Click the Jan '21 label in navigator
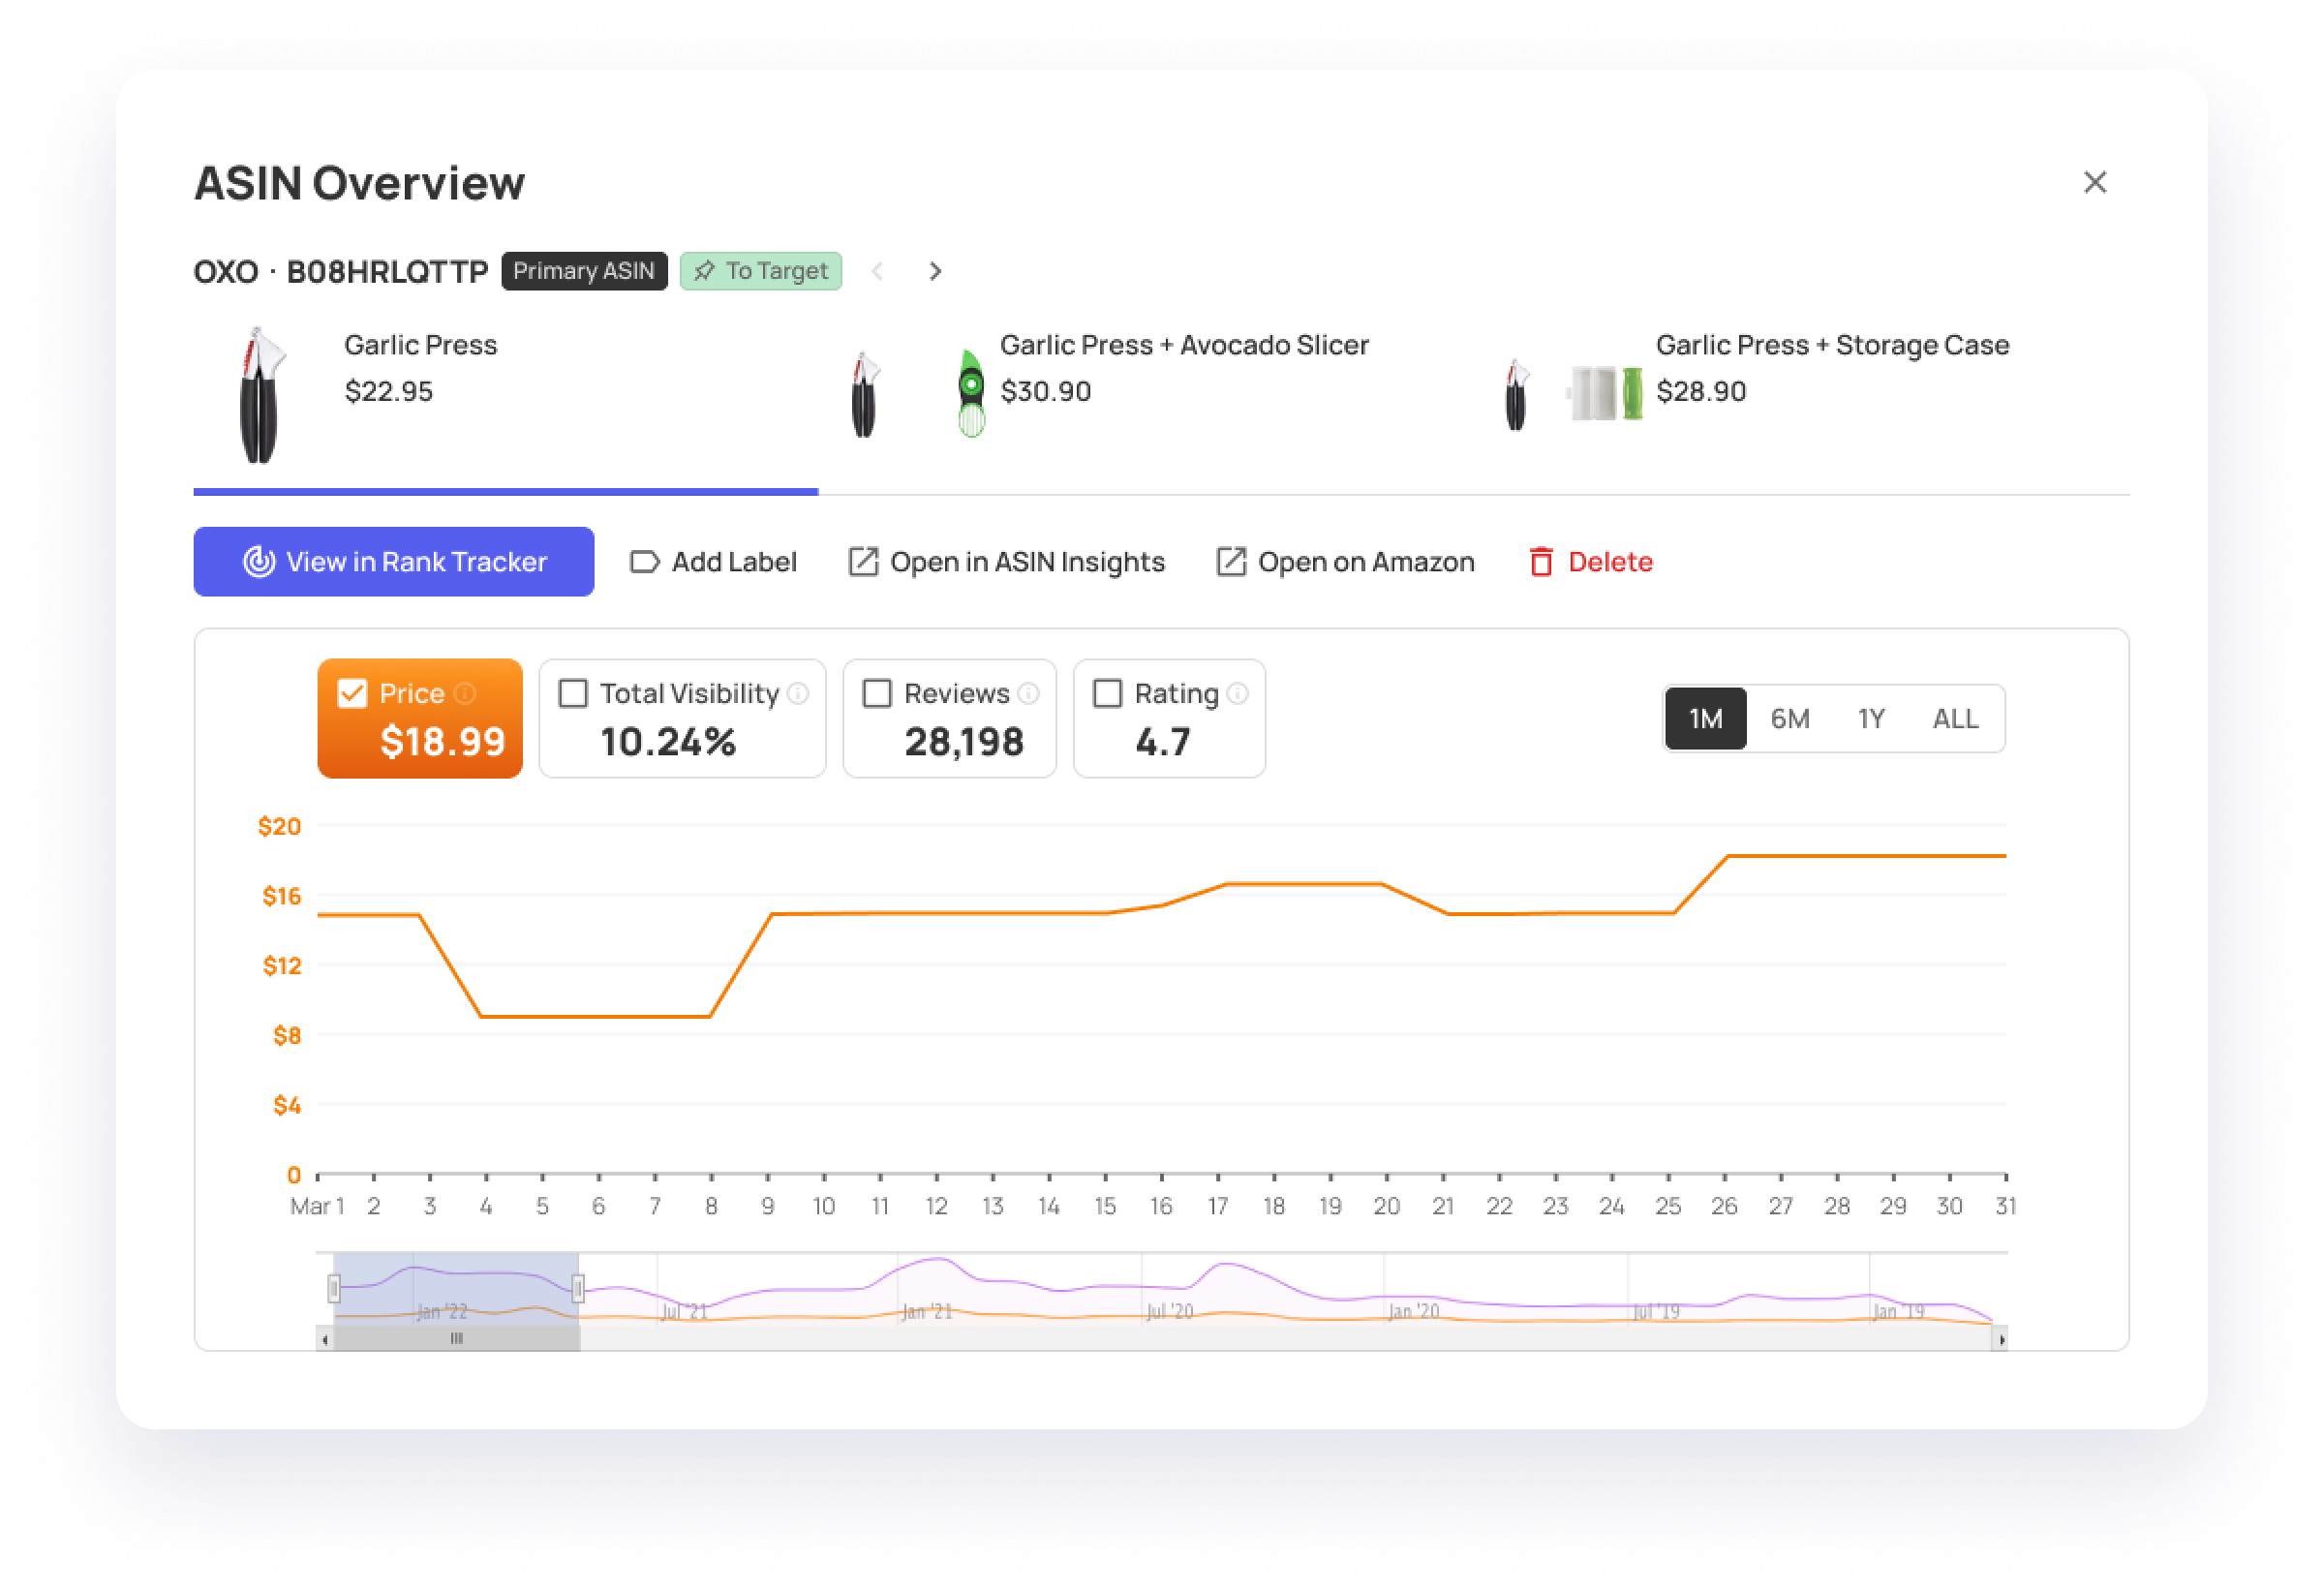 coord(927,1311)
